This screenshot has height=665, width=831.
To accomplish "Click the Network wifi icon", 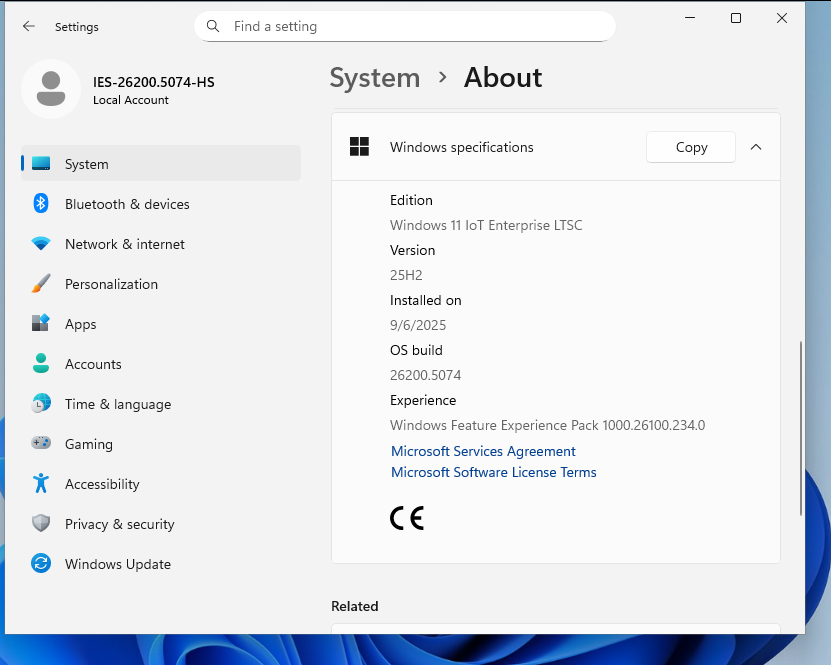I will 41,244.
